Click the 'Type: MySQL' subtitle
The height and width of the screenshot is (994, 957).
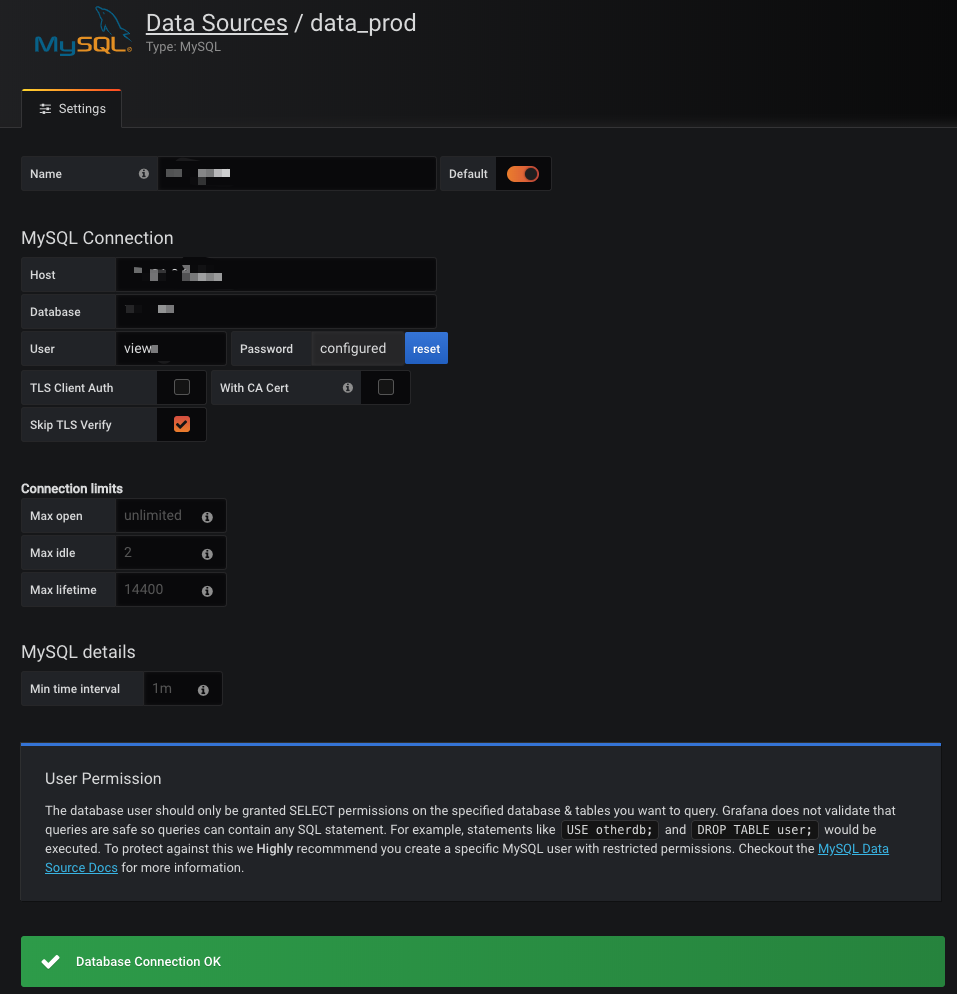pyautogui.click(x=183, y=47)
